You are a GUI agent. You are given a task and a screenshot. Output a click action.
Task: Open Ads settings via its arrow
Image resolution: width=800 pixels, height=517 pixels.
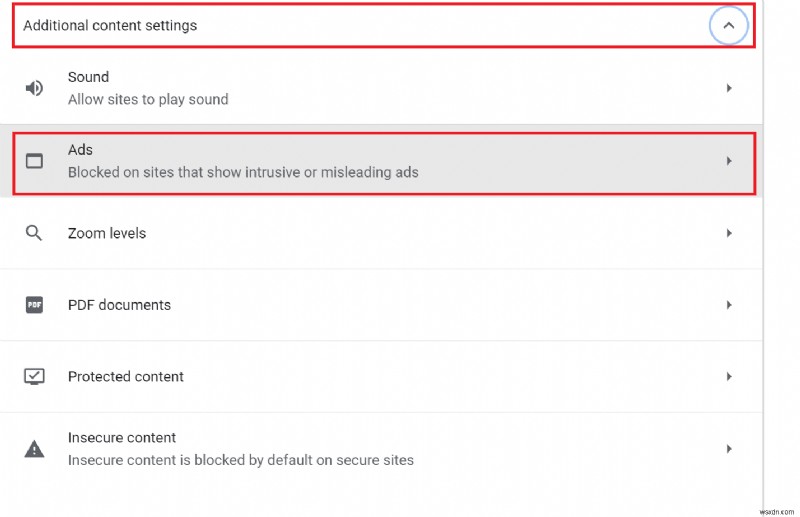pos(729,161)
